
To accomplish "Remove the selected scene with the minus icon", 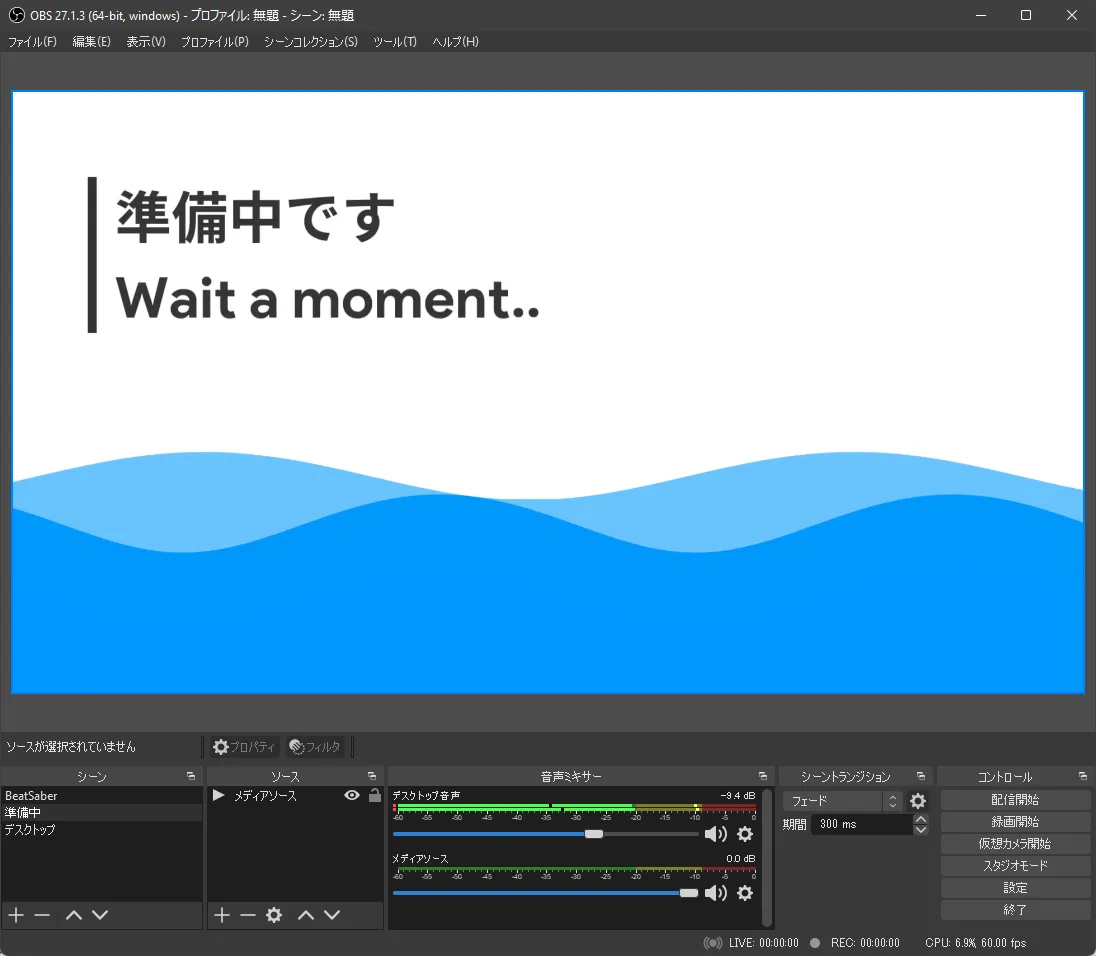I will 42,915.
